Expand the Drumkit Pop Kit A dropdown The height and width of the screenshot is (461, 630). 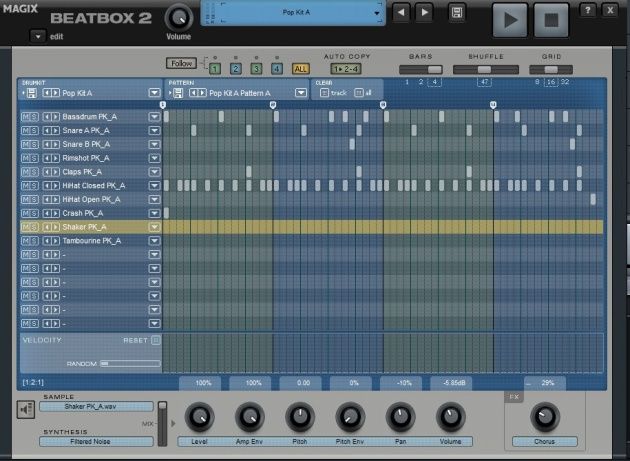click(x=154, y=93)
